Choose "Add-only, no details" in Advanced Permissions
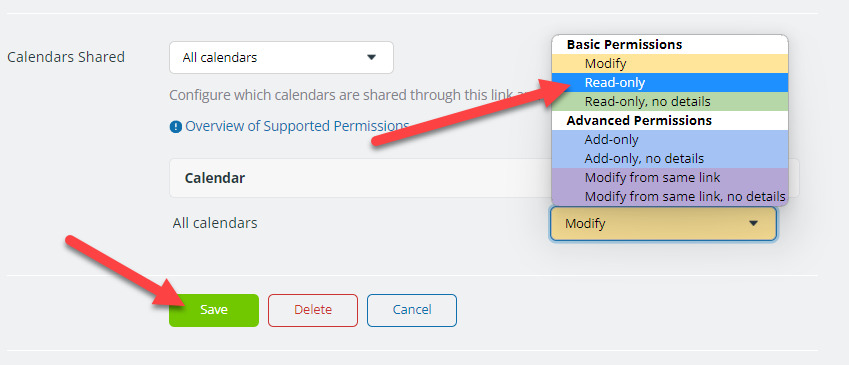 click(x=670, y=159)
